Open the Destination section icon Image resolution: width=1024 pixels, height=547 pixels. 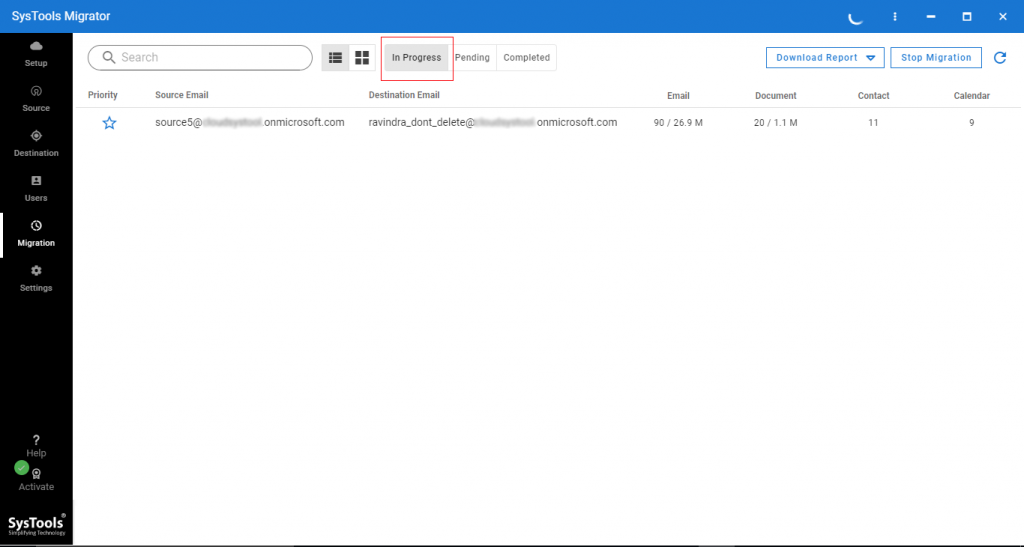click(36, 136)
